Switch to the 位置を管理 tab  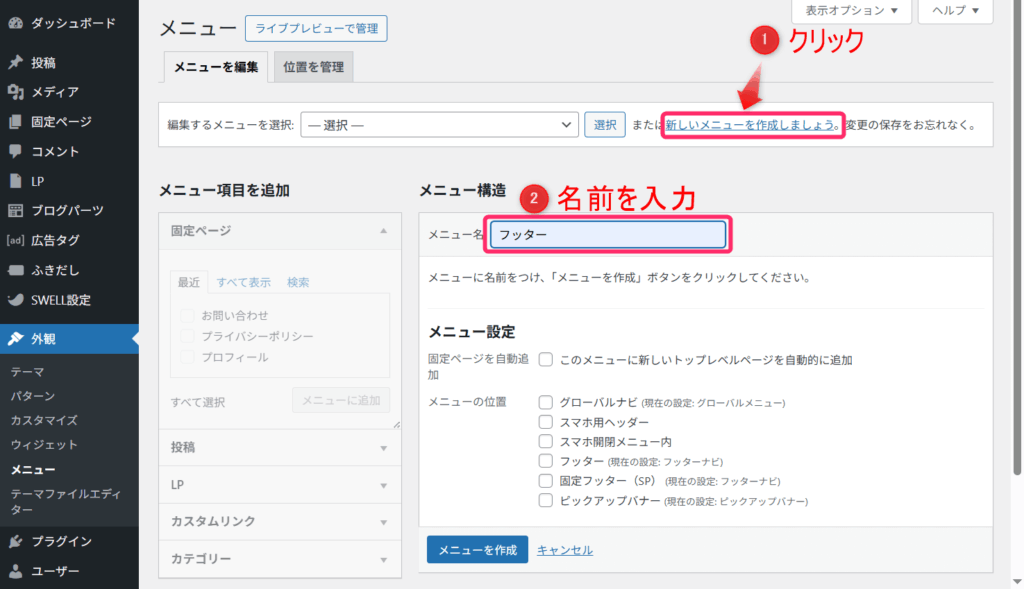(313, 67)
